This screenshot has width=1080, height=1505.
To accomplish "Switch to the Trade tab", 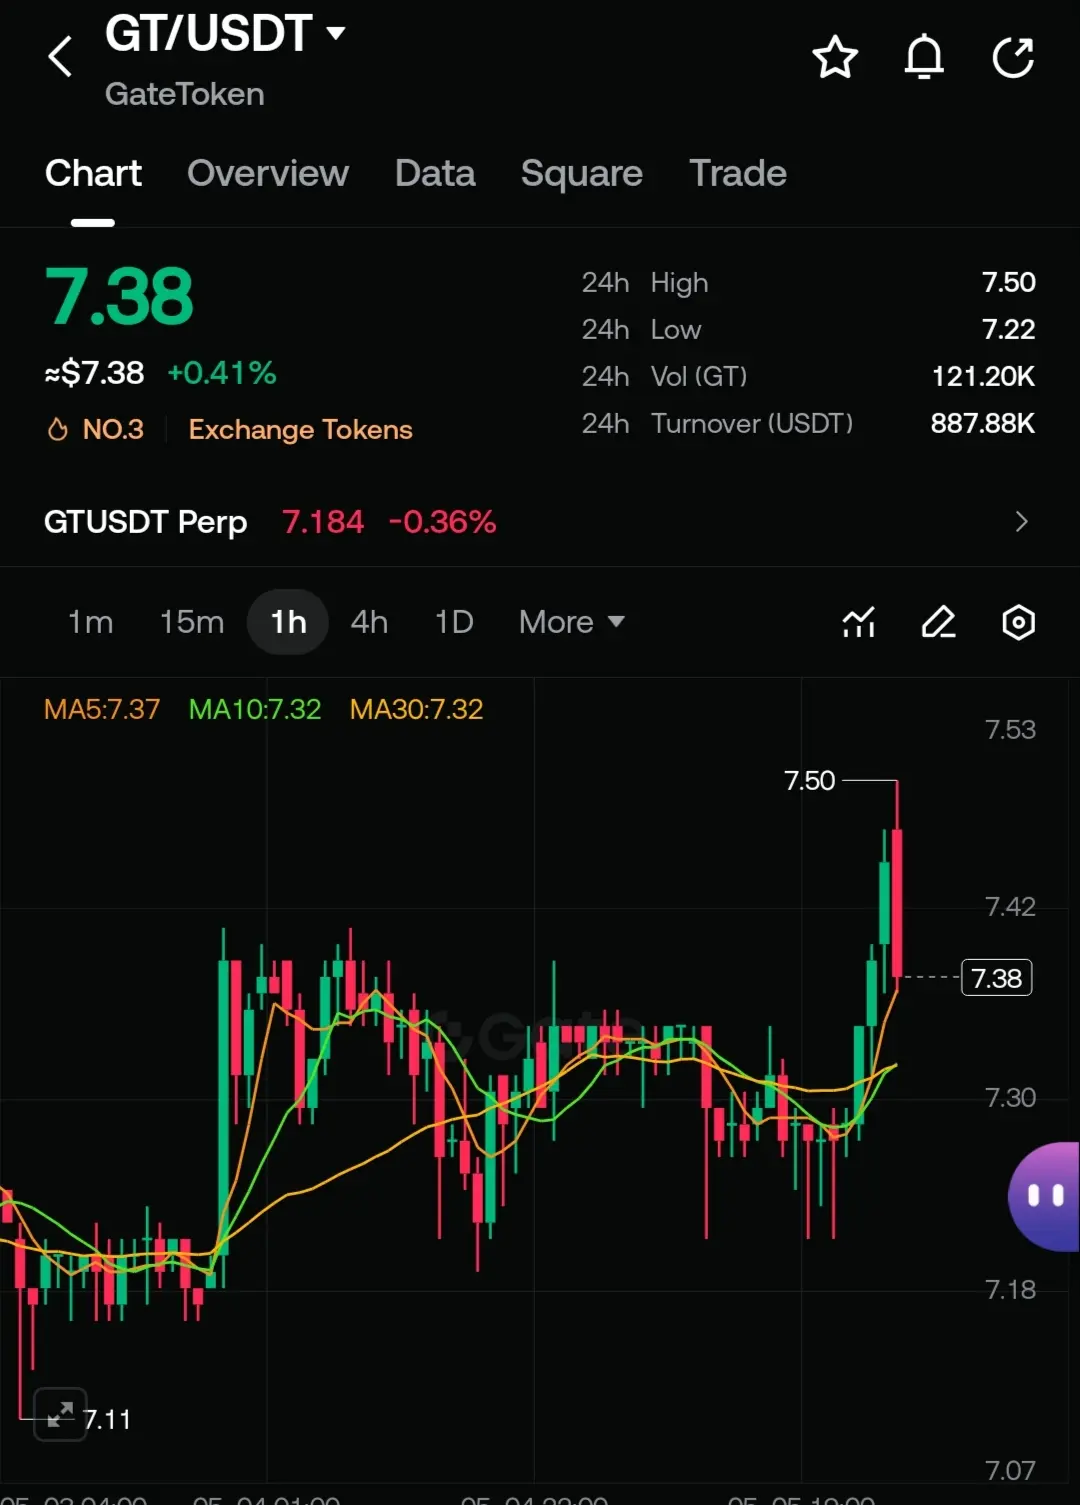I will 738,173.
